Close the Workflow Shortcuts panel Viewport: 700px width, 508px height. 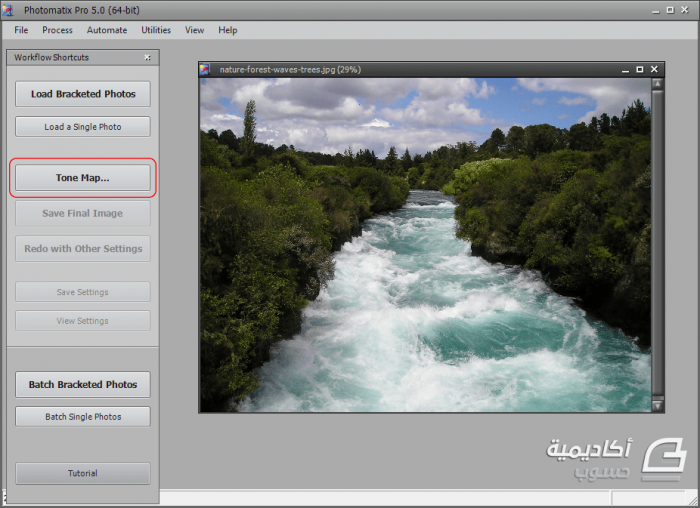(x=147, y=58)
